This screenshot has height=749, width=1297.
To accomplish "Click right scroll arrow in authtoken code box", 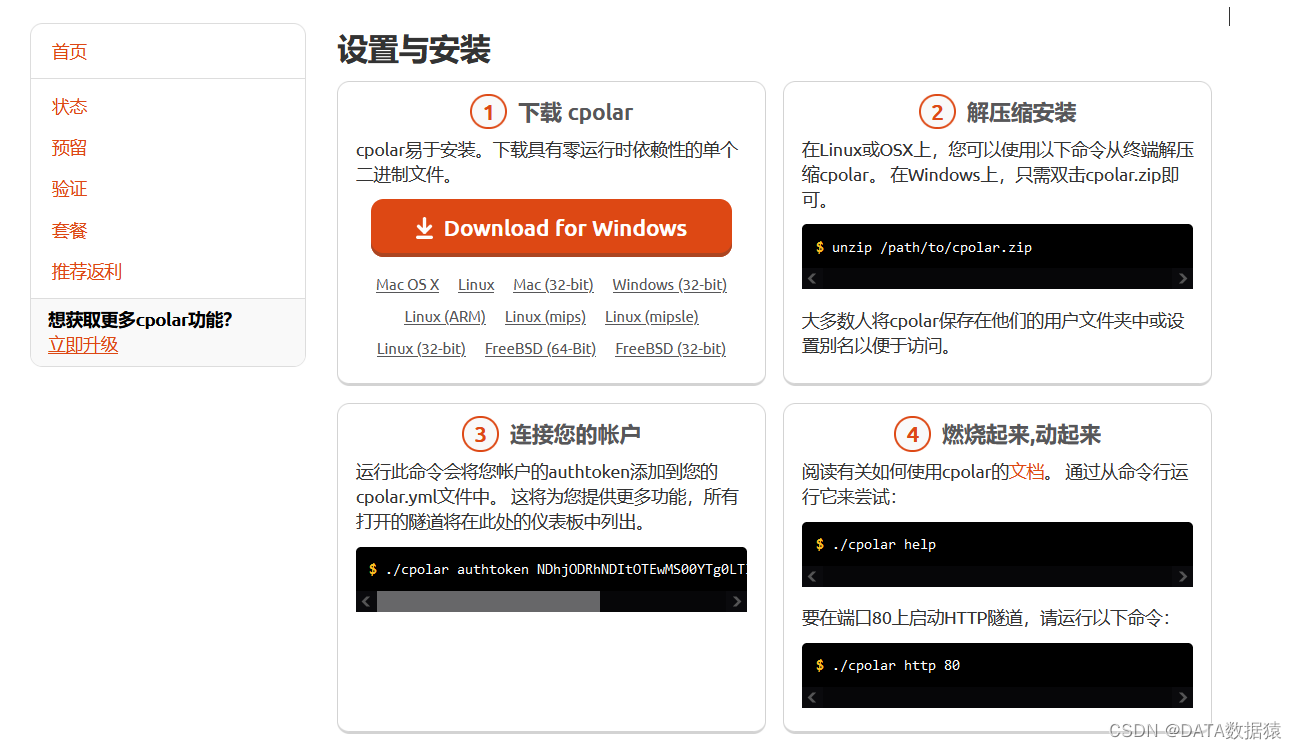I will coord(737,601).
